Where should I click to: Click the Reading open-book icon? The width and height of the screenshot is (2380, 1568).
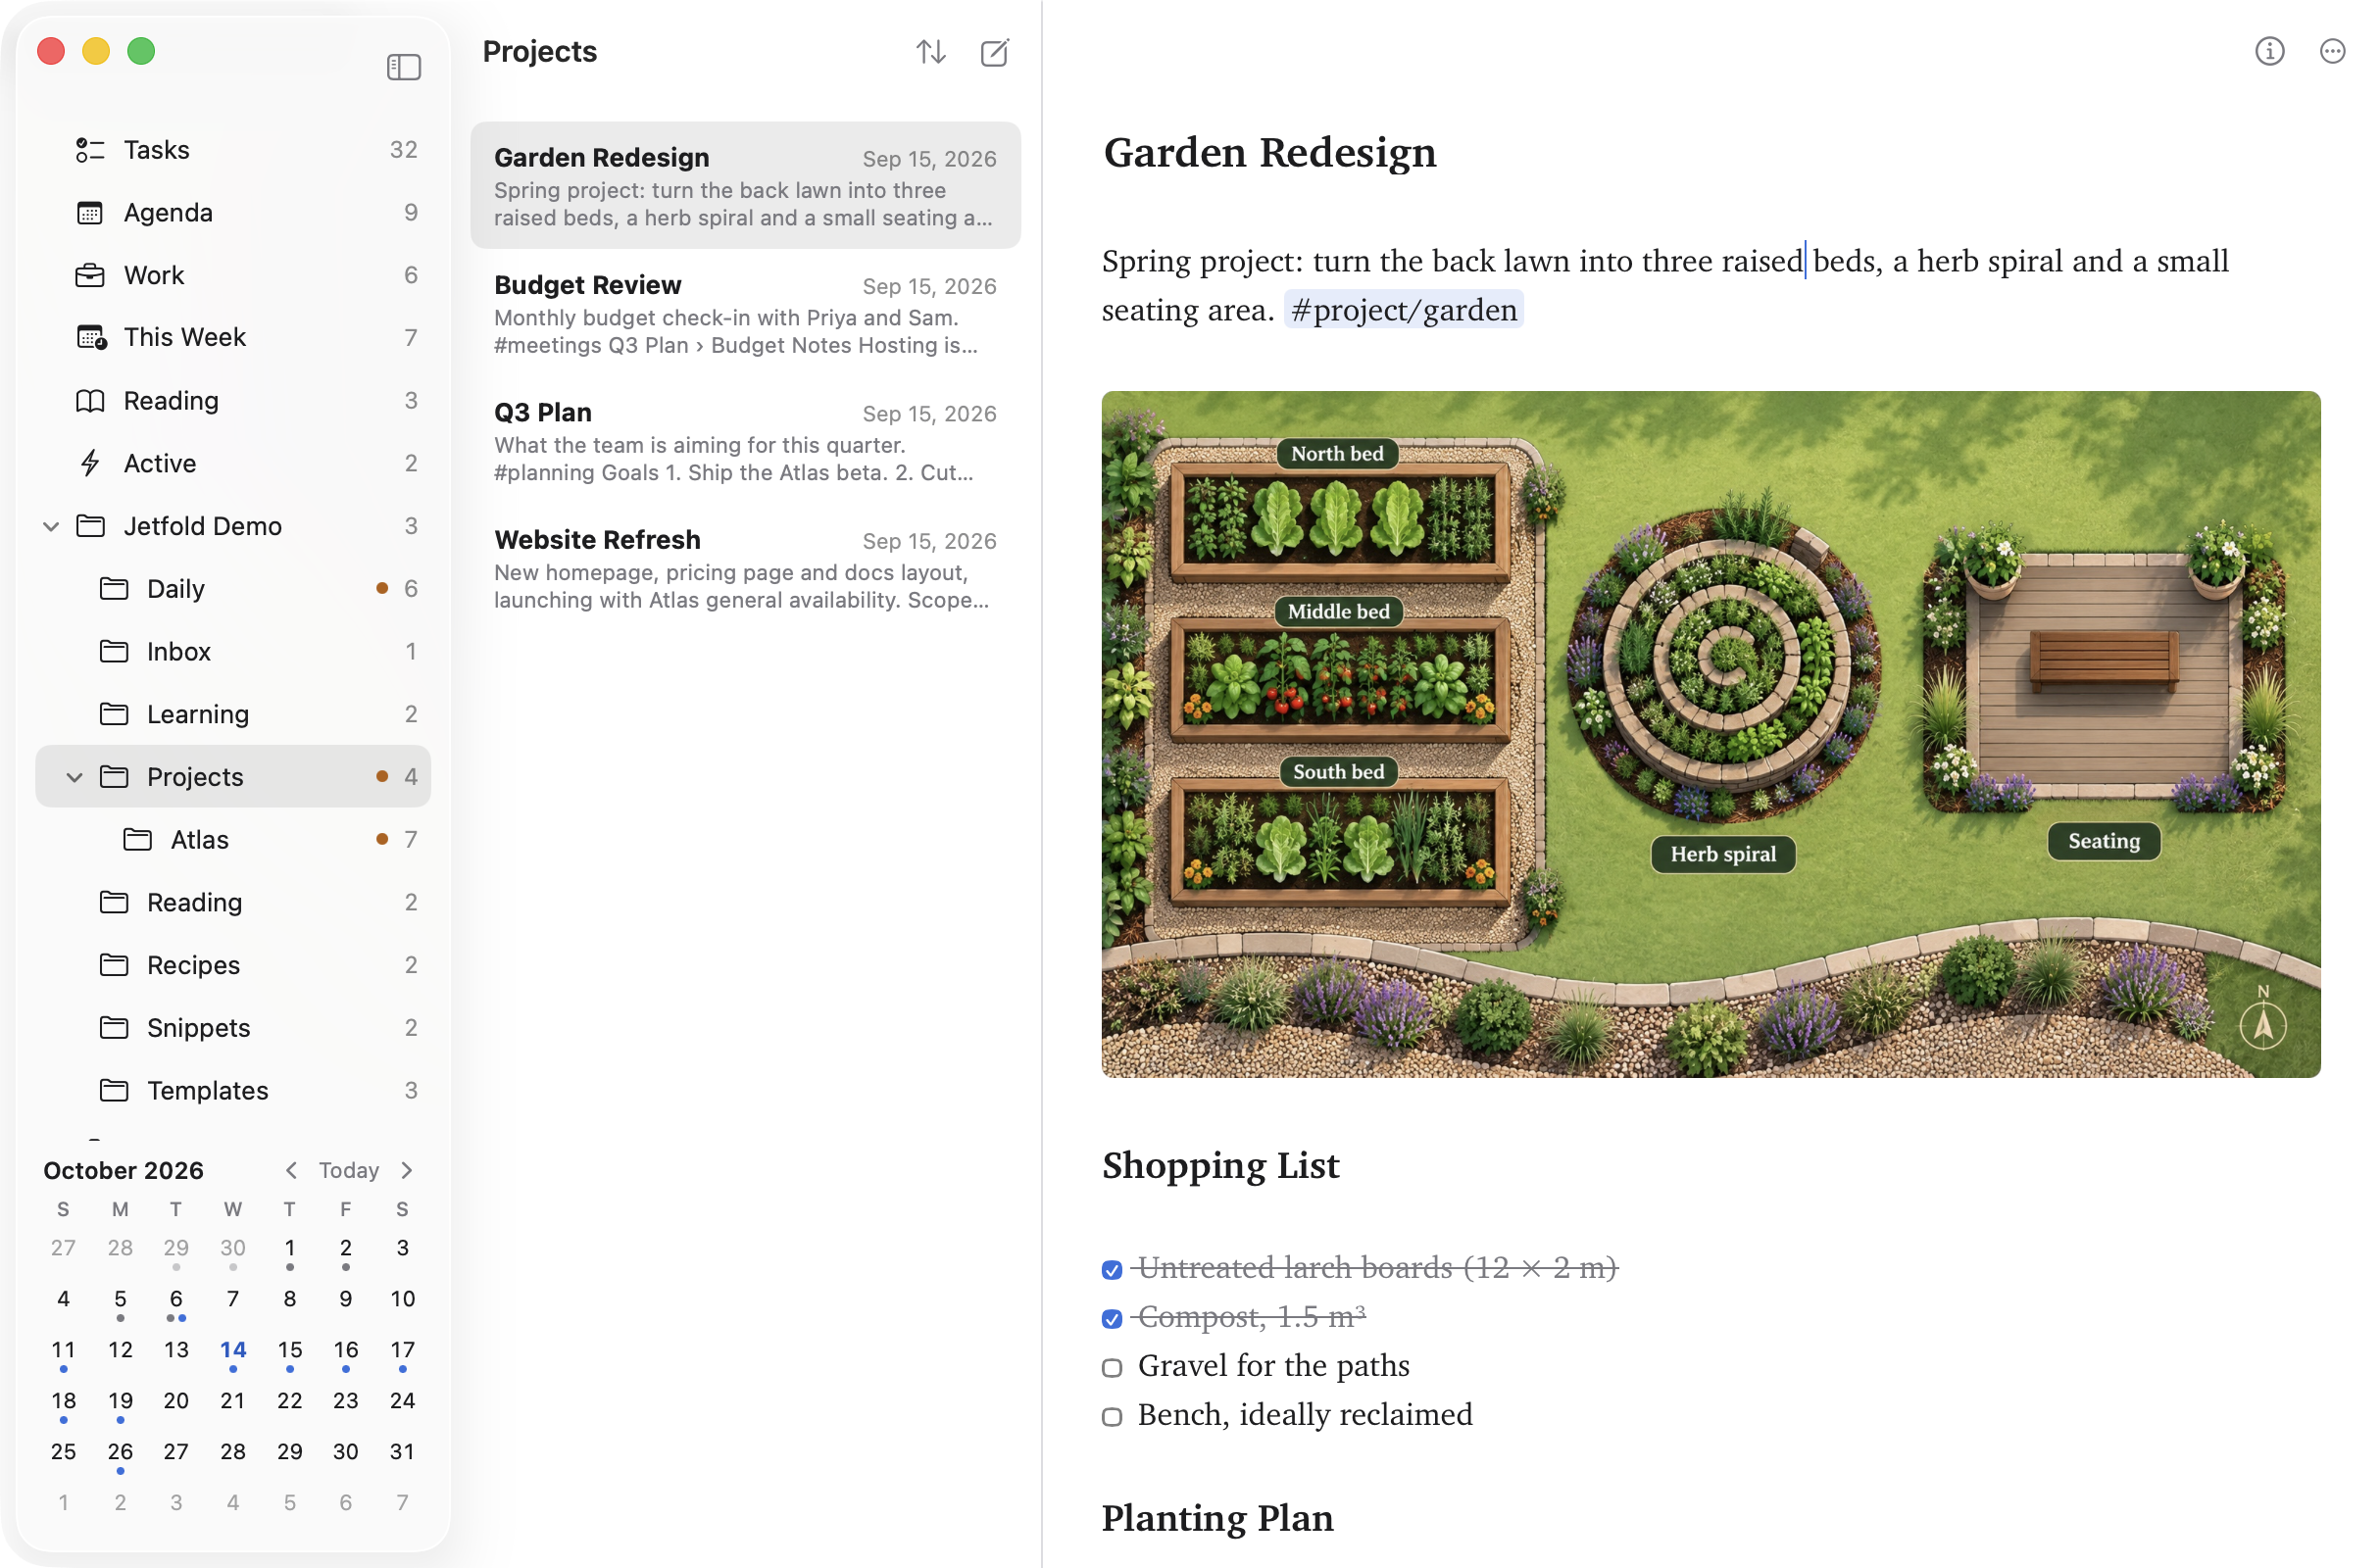coord(90,401)
